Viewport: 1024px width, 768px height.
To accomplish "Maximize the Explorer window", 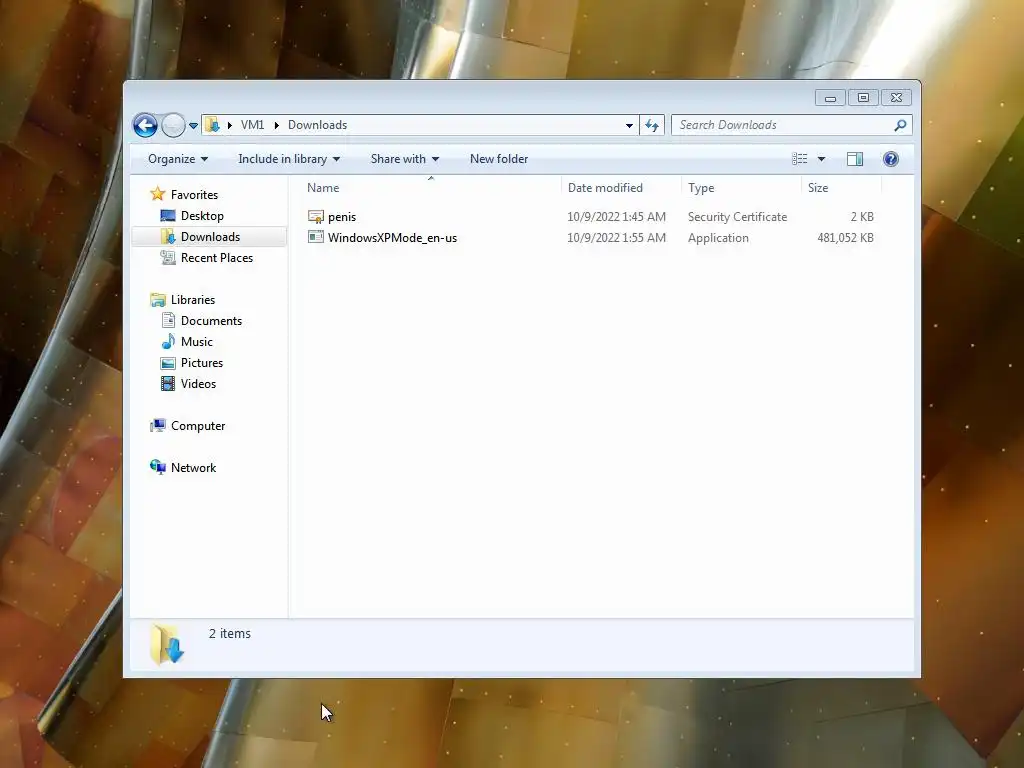I will pos(863,98).
